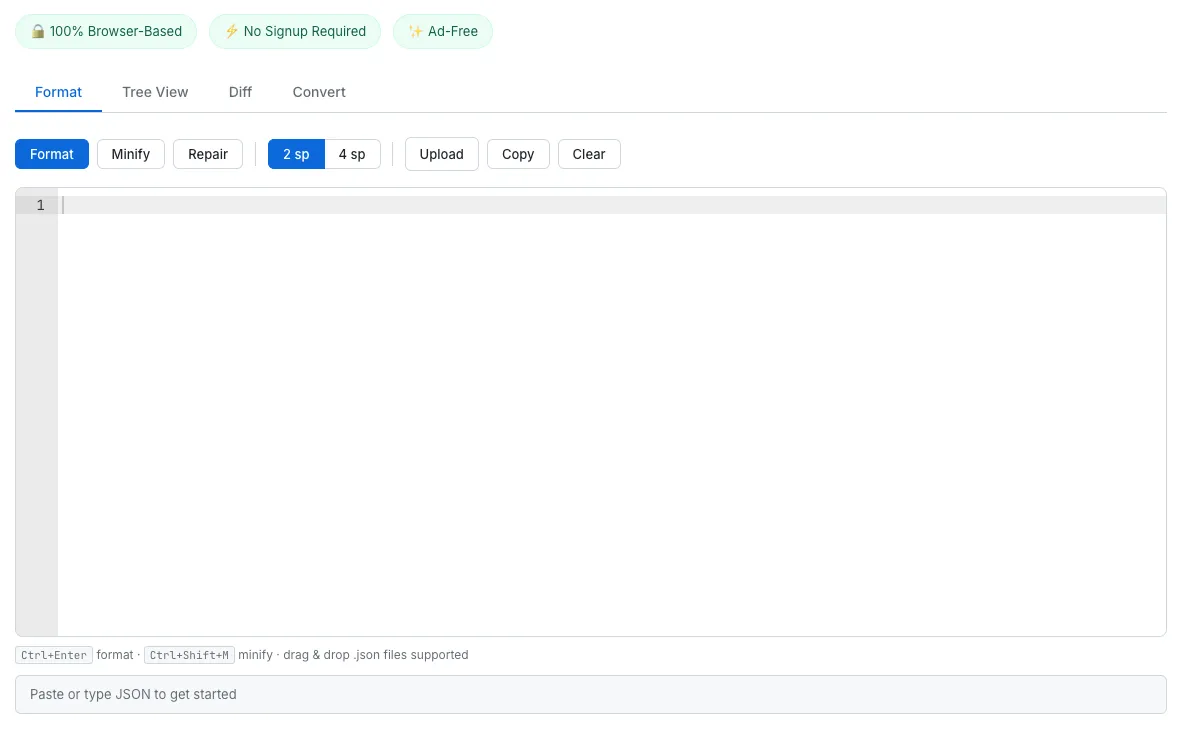Image resolution: width=1182 pixels, height=739 pixels.
Task: Click the Paste or type JSON field
Action: 590,694
